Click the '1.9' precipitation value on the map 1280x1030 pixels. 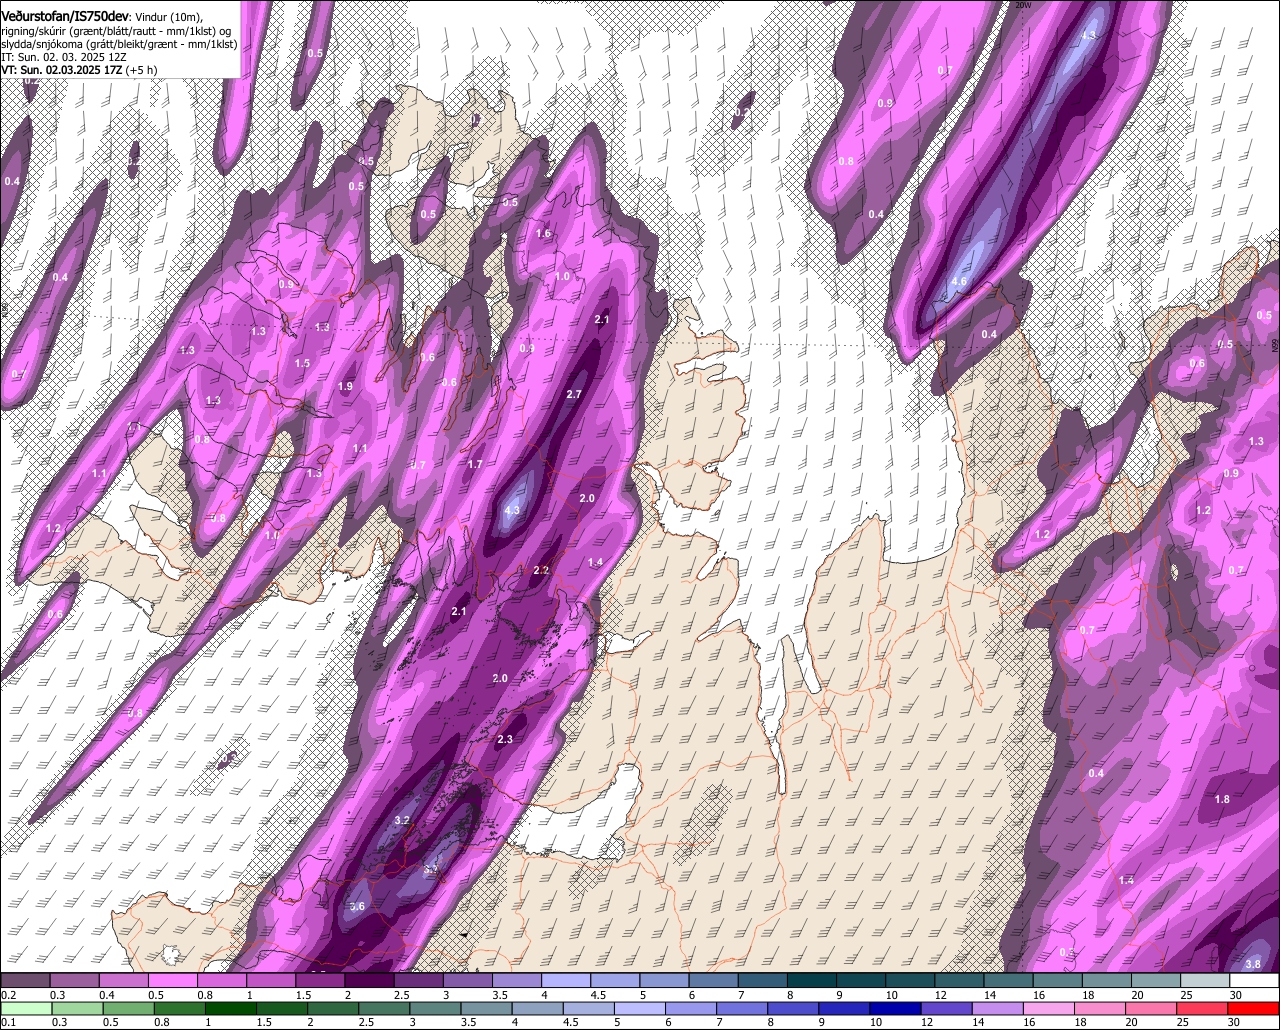coord(346,386)
